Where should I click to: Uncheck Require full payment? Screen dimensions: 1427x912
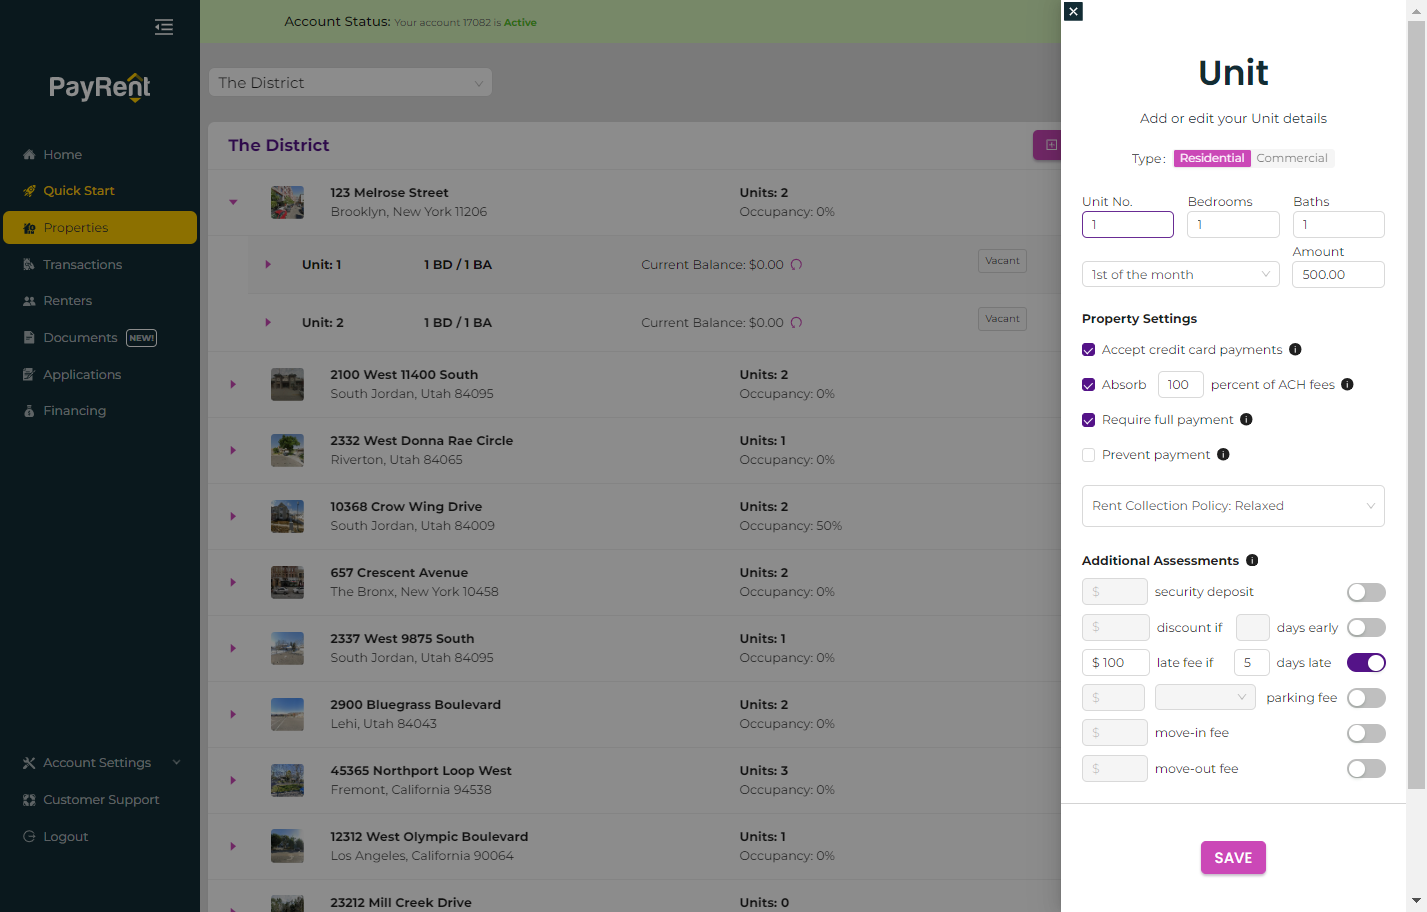point(1088,420)
